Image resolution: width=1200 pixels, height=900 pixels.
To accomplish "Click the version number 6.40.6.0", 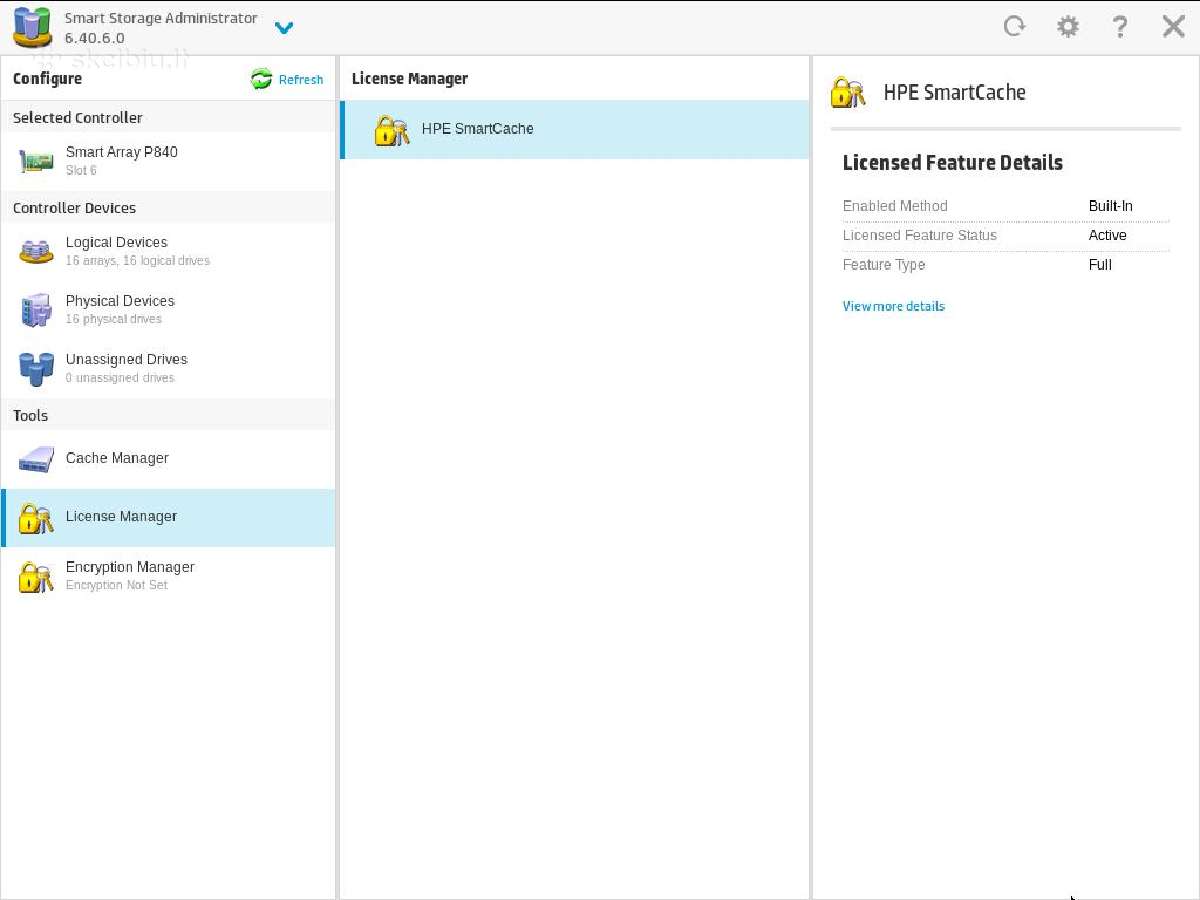I will click(95, 38).
